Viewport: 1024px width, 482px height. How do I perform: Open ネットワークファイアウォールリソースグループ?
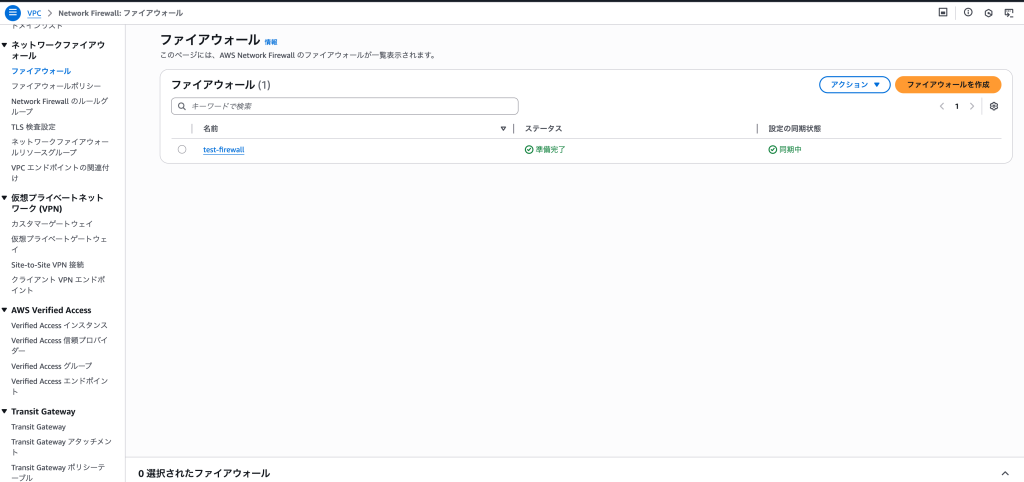pos(59,147)
